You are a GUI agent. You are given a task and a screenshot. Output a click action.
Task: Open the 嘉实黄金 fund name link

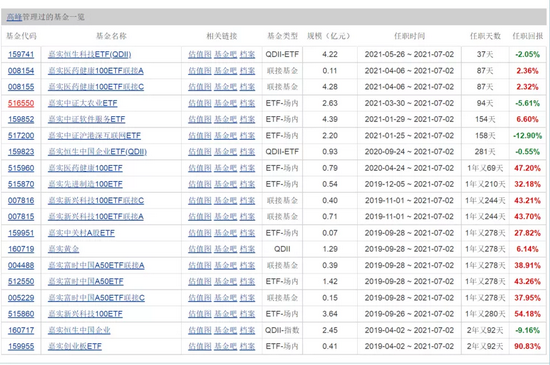tap(63, 249)
